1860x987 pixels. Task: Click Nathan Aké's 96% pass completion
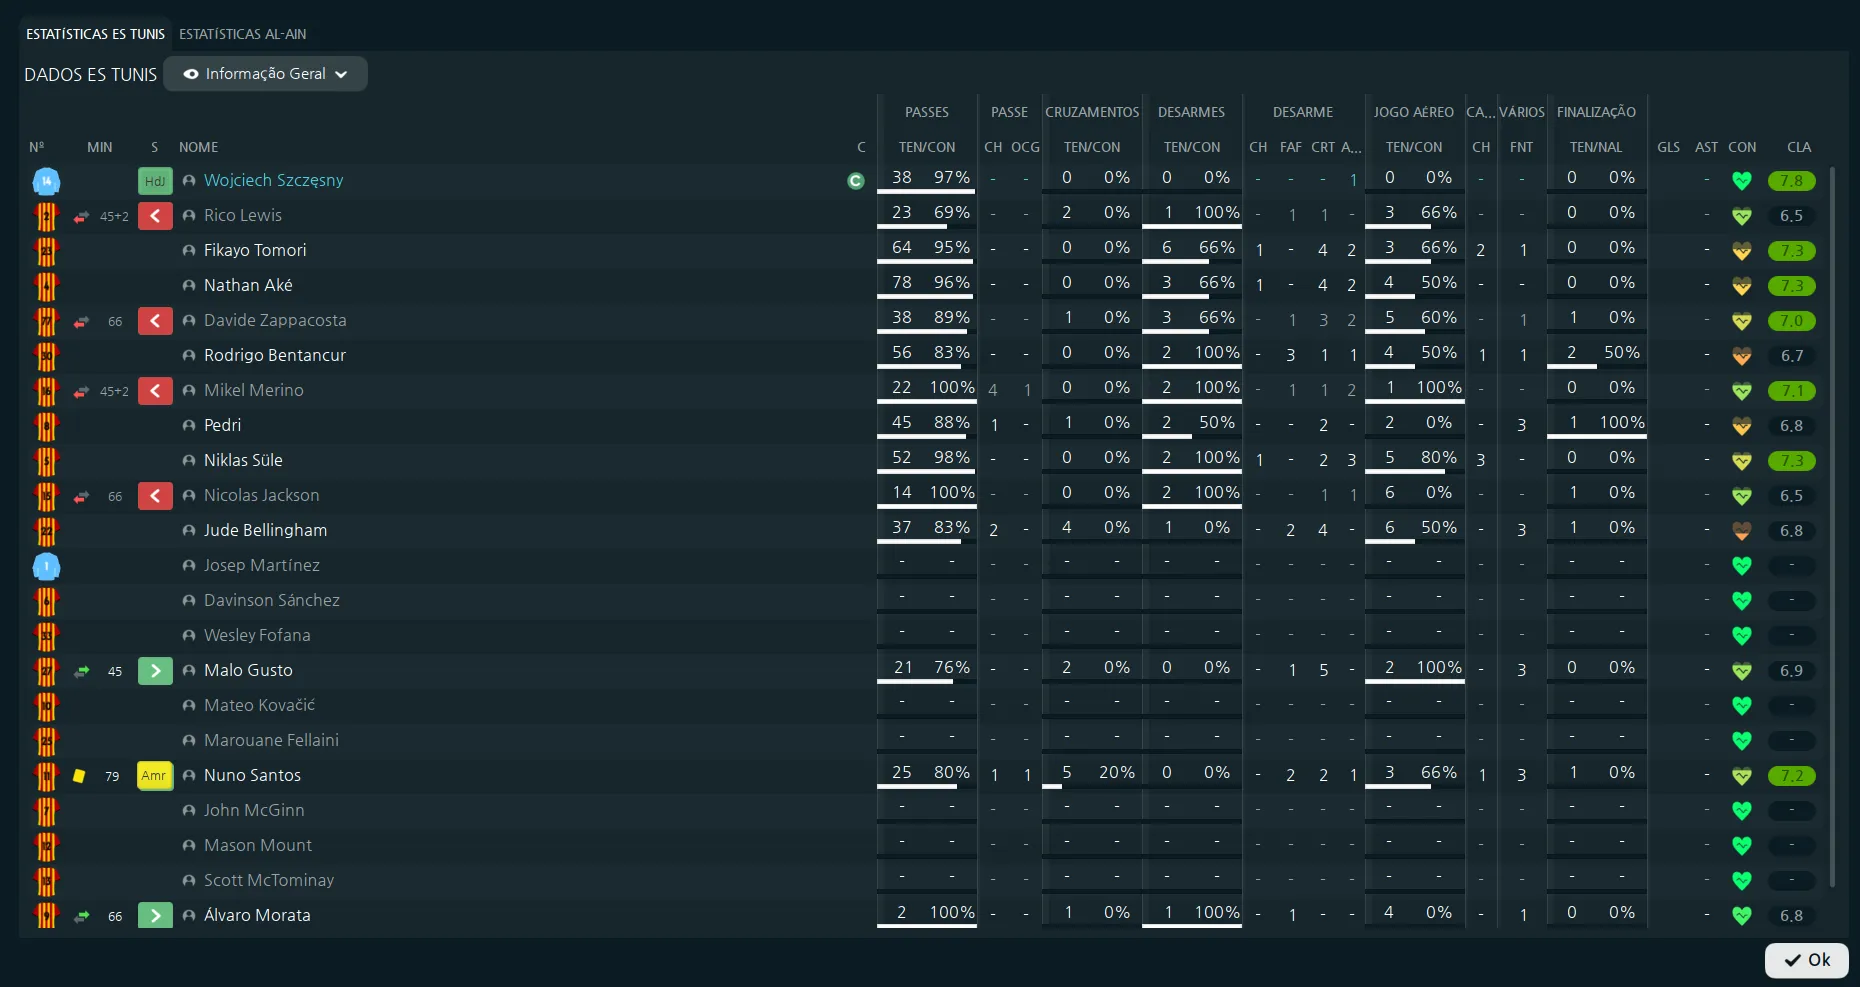click(x=951, y=283)
